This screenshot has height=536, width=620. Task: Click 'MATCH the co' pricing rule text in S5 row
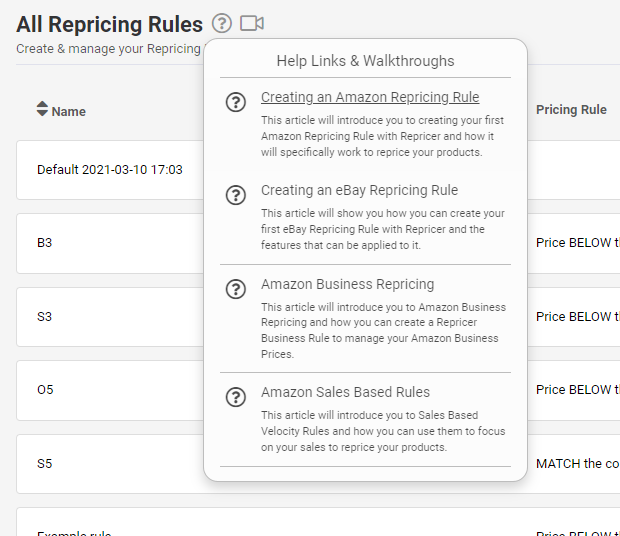pyautogui.click(x=578, y=464)
